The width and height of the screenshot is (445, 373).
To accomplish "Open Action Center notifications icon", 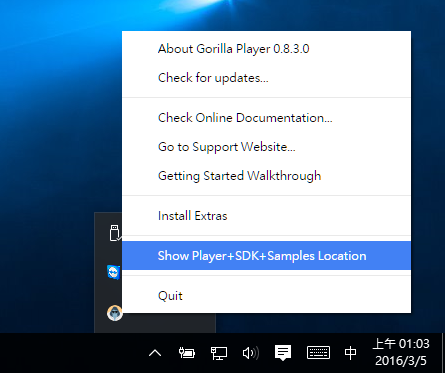I will coord(283,353).
